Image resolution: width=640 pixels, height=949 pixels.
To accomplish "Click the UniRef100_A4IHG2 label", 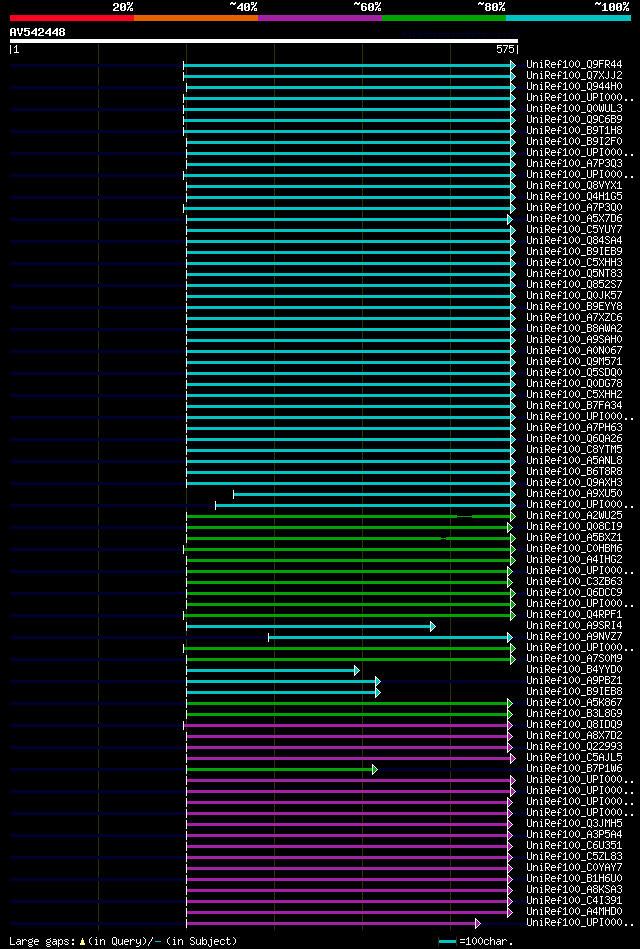I will tap(574, 560).
